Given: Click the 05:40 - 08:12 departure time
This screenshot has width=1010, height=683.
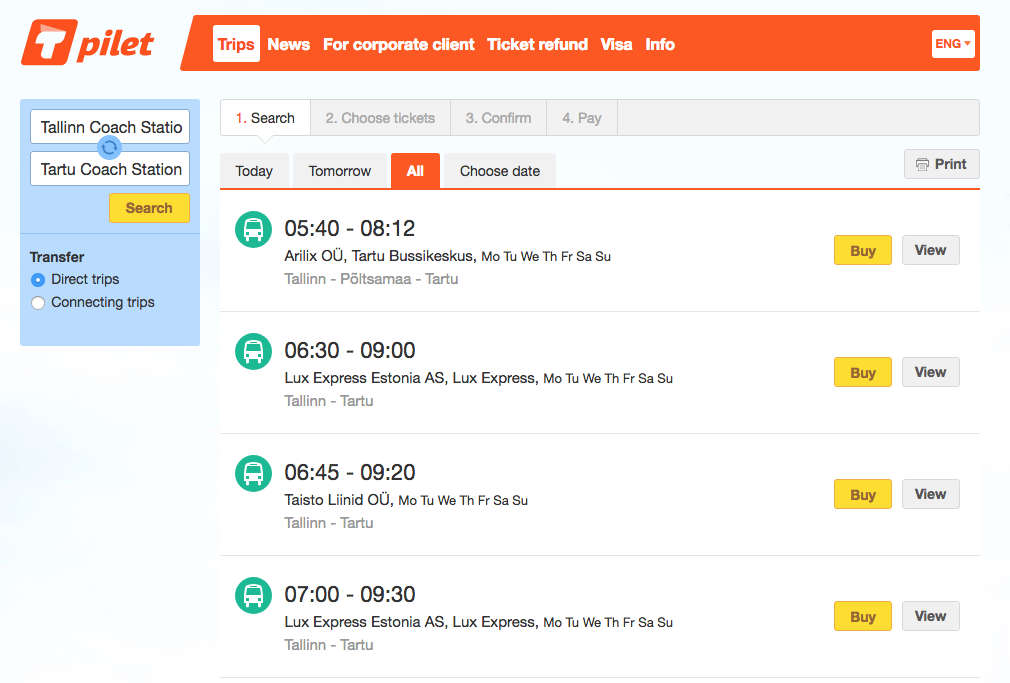Looking at the screenshot, I should tap(350, 229).
